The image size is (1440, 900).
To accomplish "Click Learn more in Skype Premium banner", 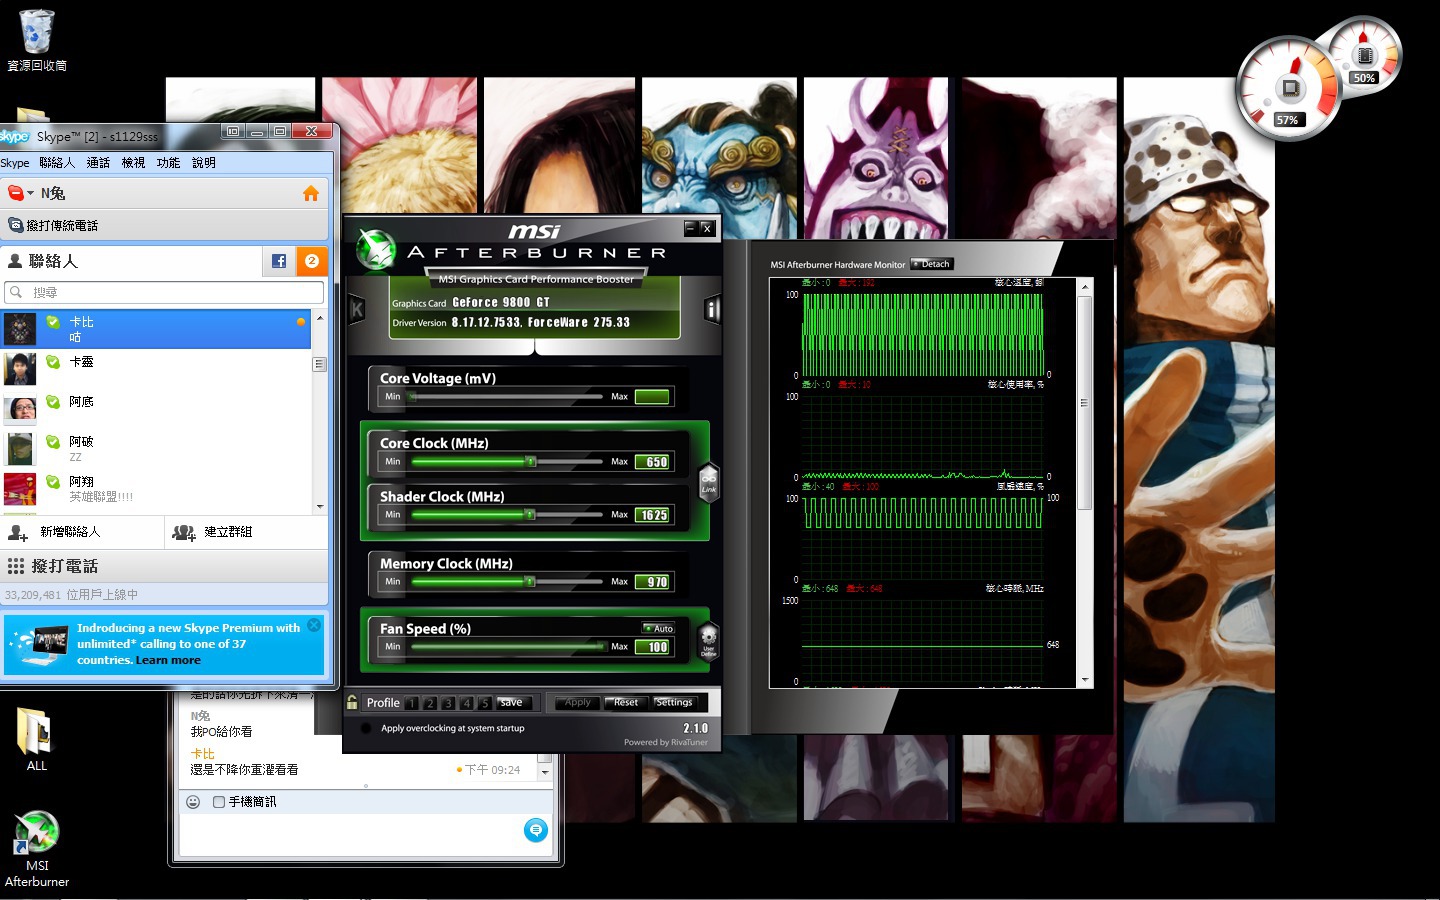I will pyautogui.click(x=168, y=660).
